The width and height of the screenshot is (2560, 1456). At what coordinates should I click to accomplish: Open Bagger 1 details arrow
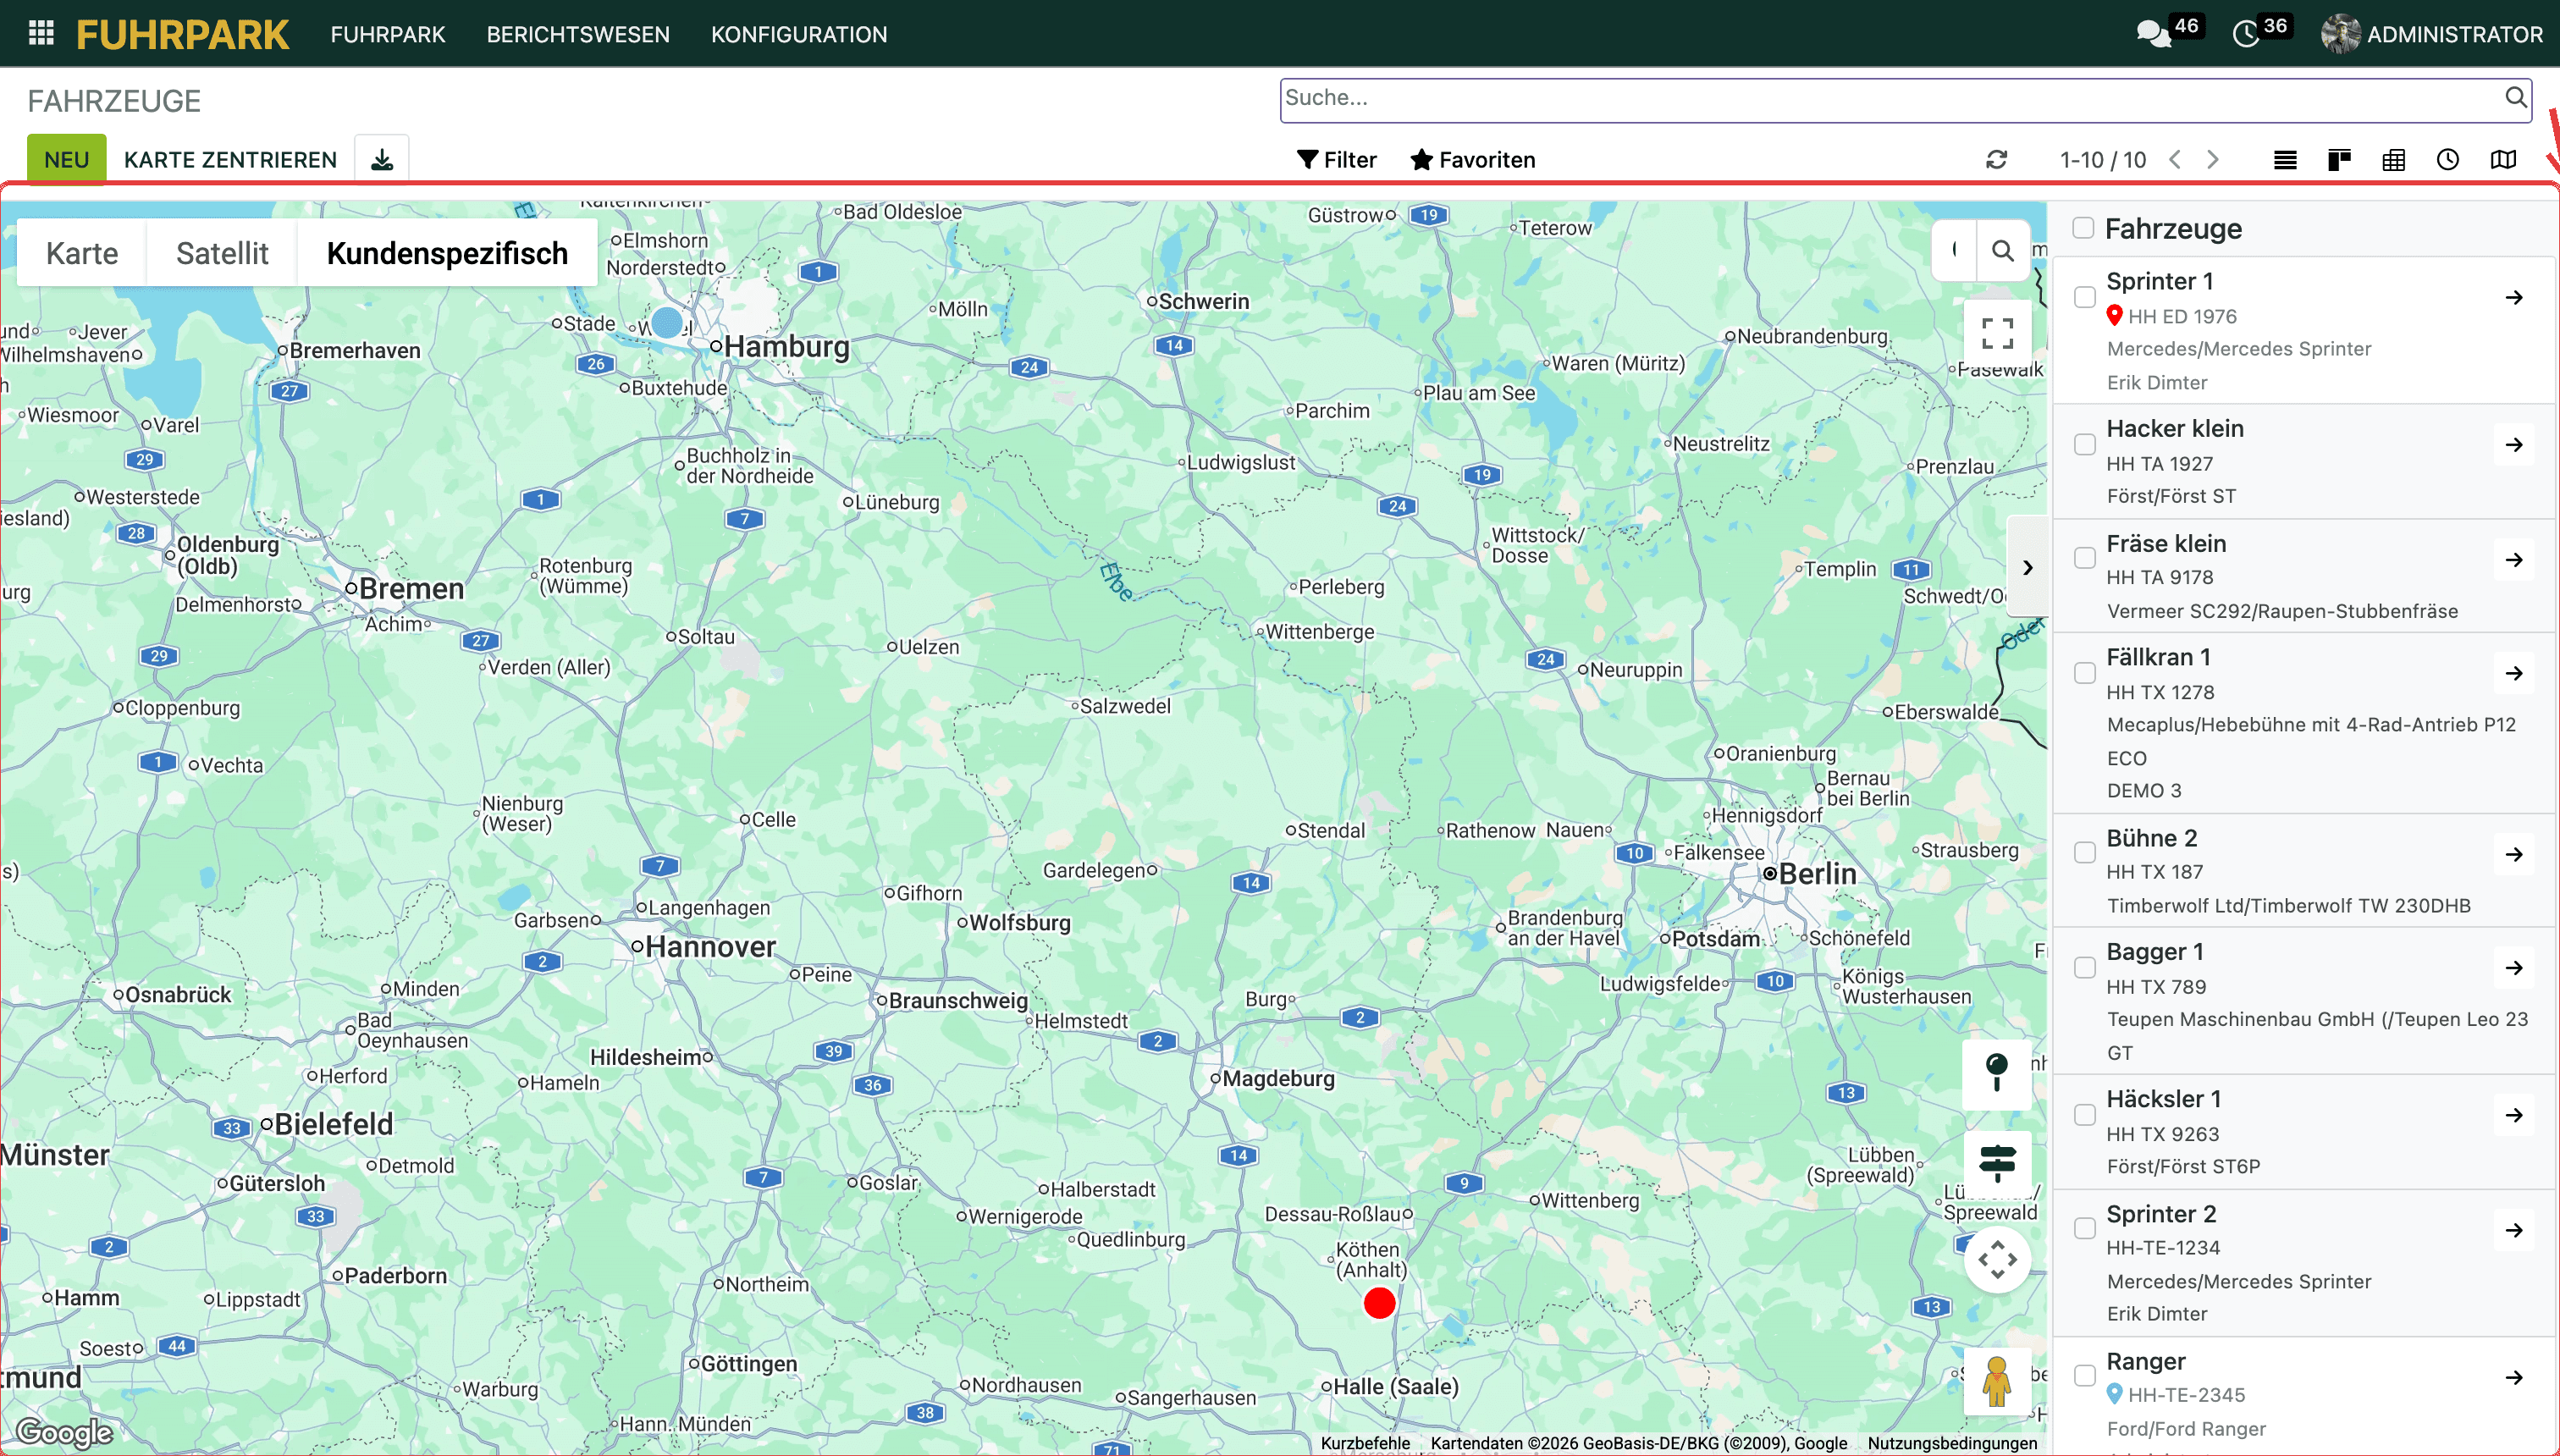point(2514,967)
